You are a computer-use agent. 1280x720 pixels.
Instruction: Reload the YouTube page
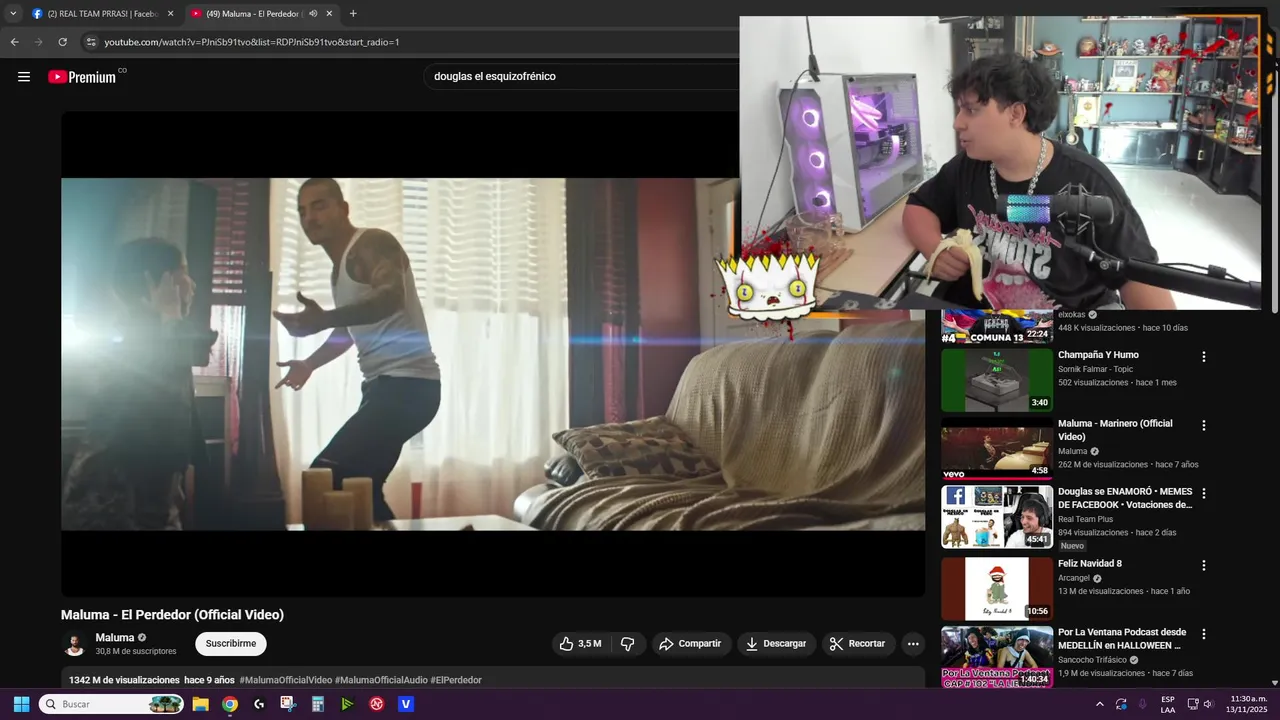(x=62, y=42)
